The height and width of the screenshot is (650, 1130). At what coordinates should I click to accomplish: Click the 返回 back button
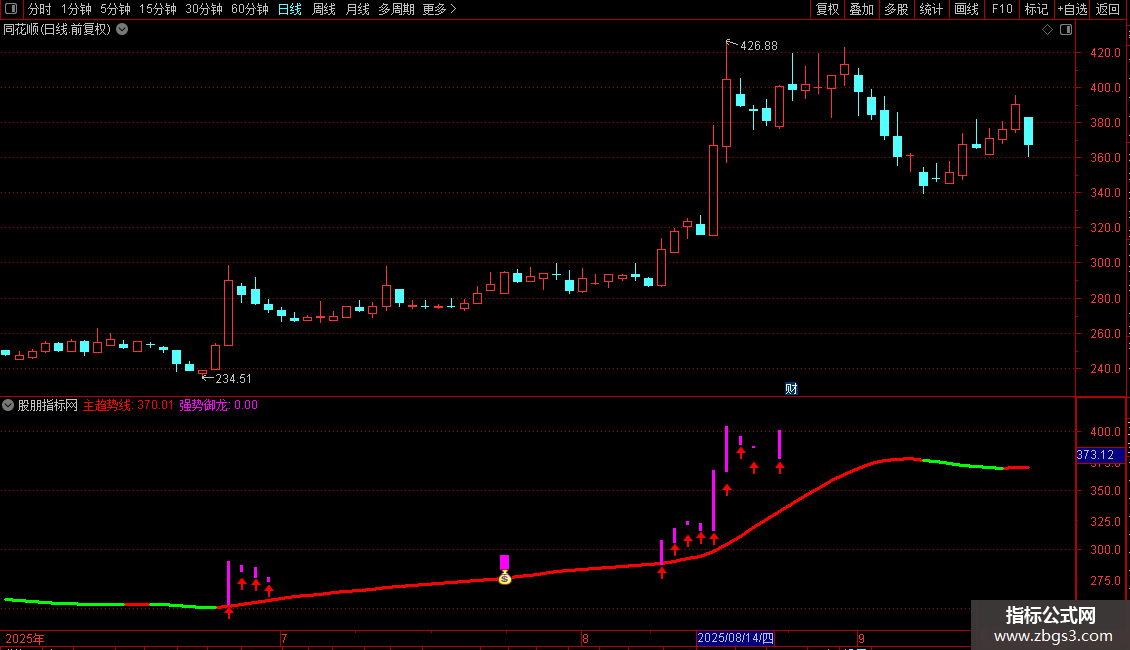pos(1108,9)
